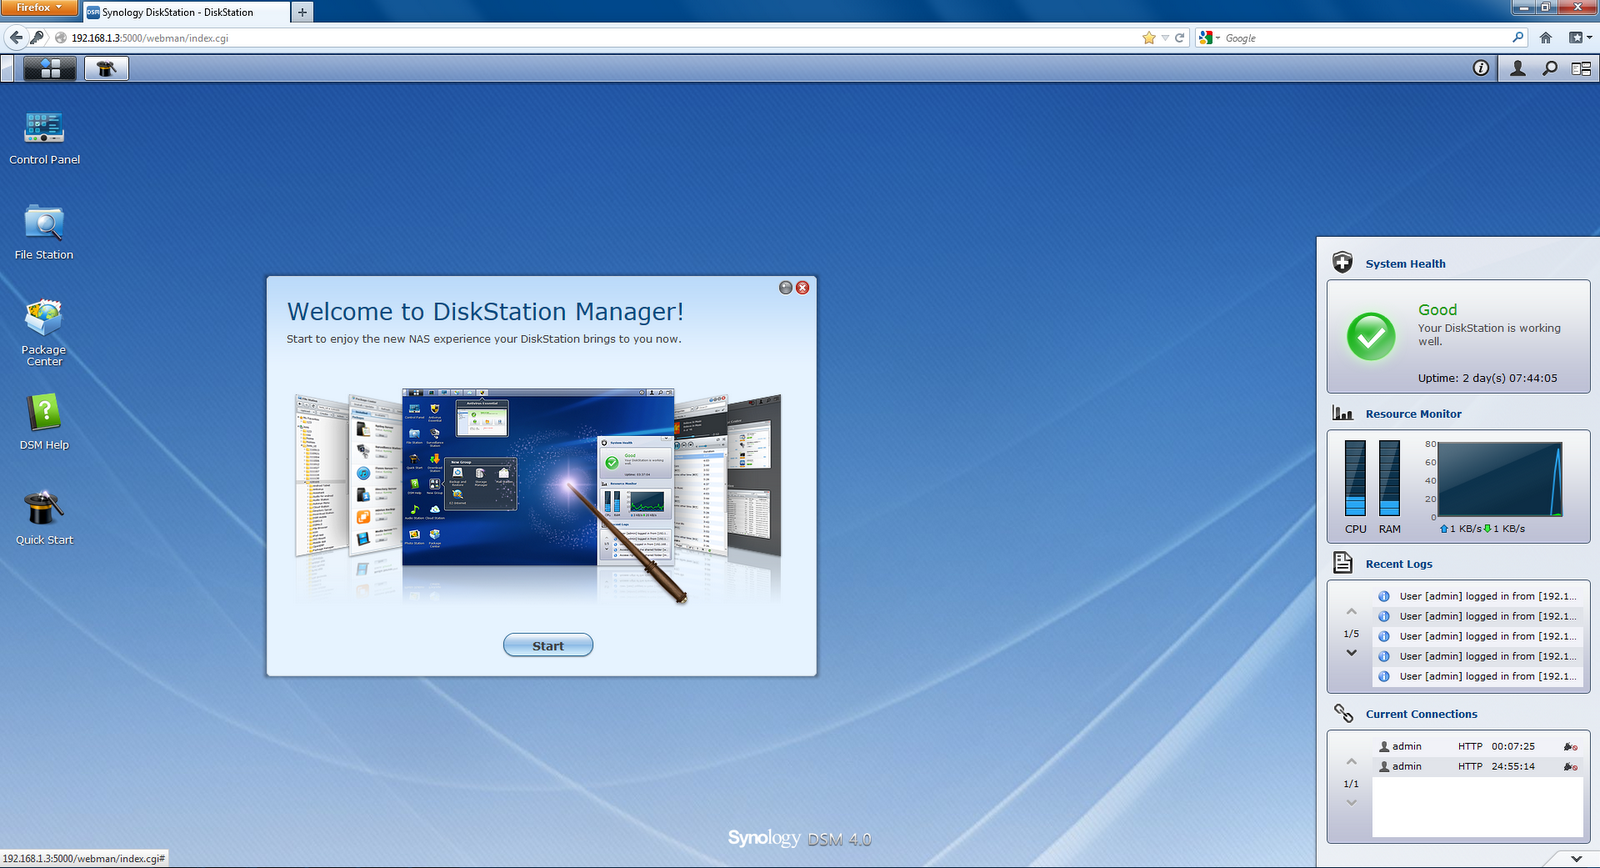Collapse the widget panel with bottom chevron

coord(1577,858)
